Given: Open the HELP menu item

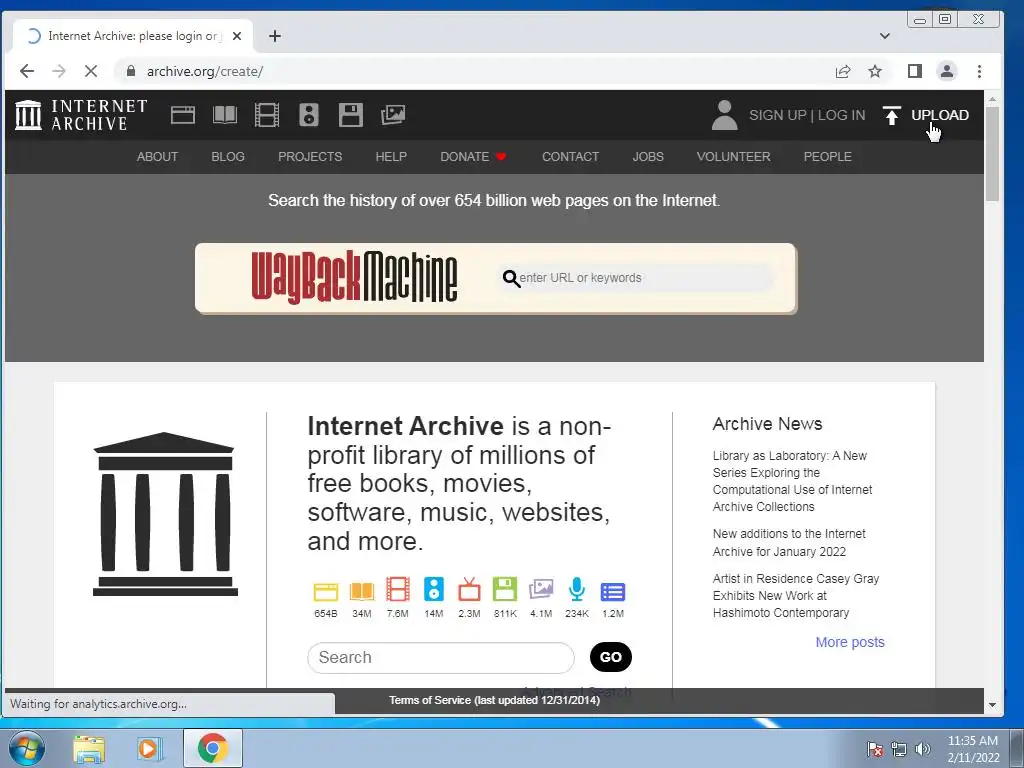Looking at the screenshot, I should click(x=391, y=157).
